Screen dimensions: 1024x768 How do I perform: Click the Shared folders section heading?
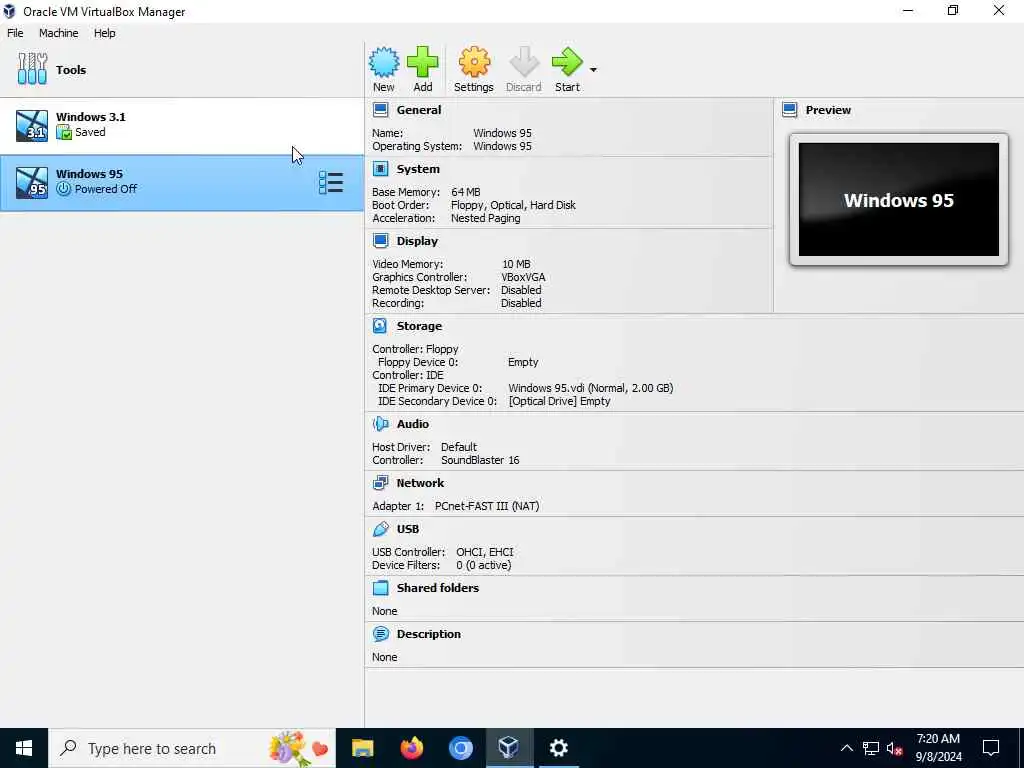coord(438,588)
